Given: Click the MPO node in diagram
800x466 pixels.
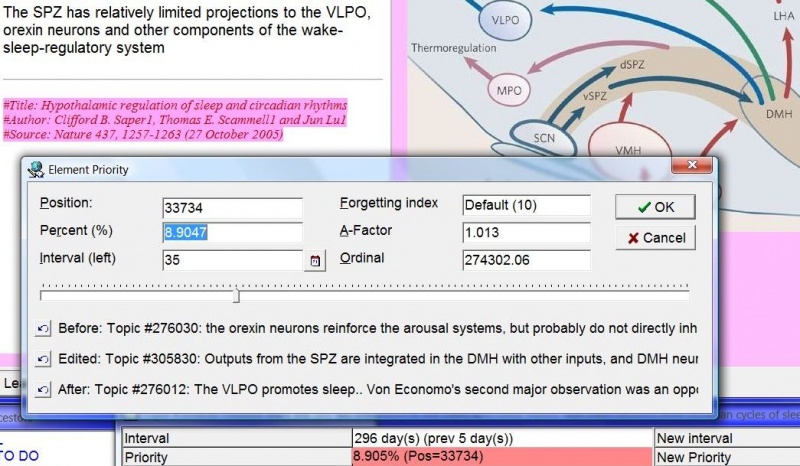Looking at the screenshot, I should (509, 90).
